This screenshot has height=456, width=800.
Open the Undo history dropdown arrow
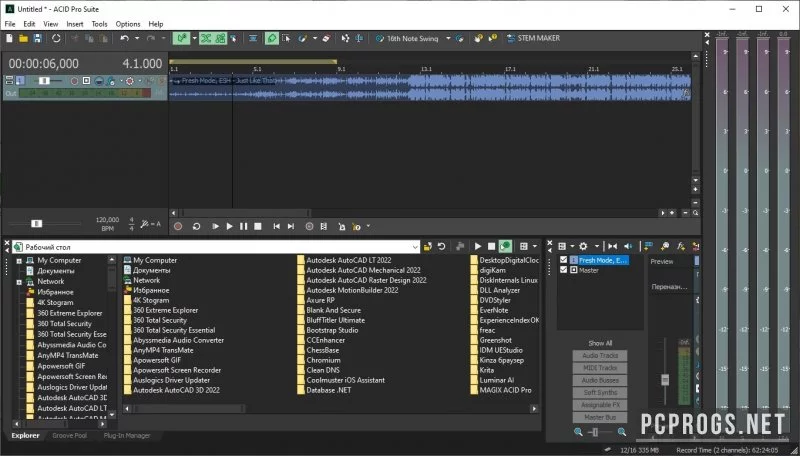pos(137,38)
